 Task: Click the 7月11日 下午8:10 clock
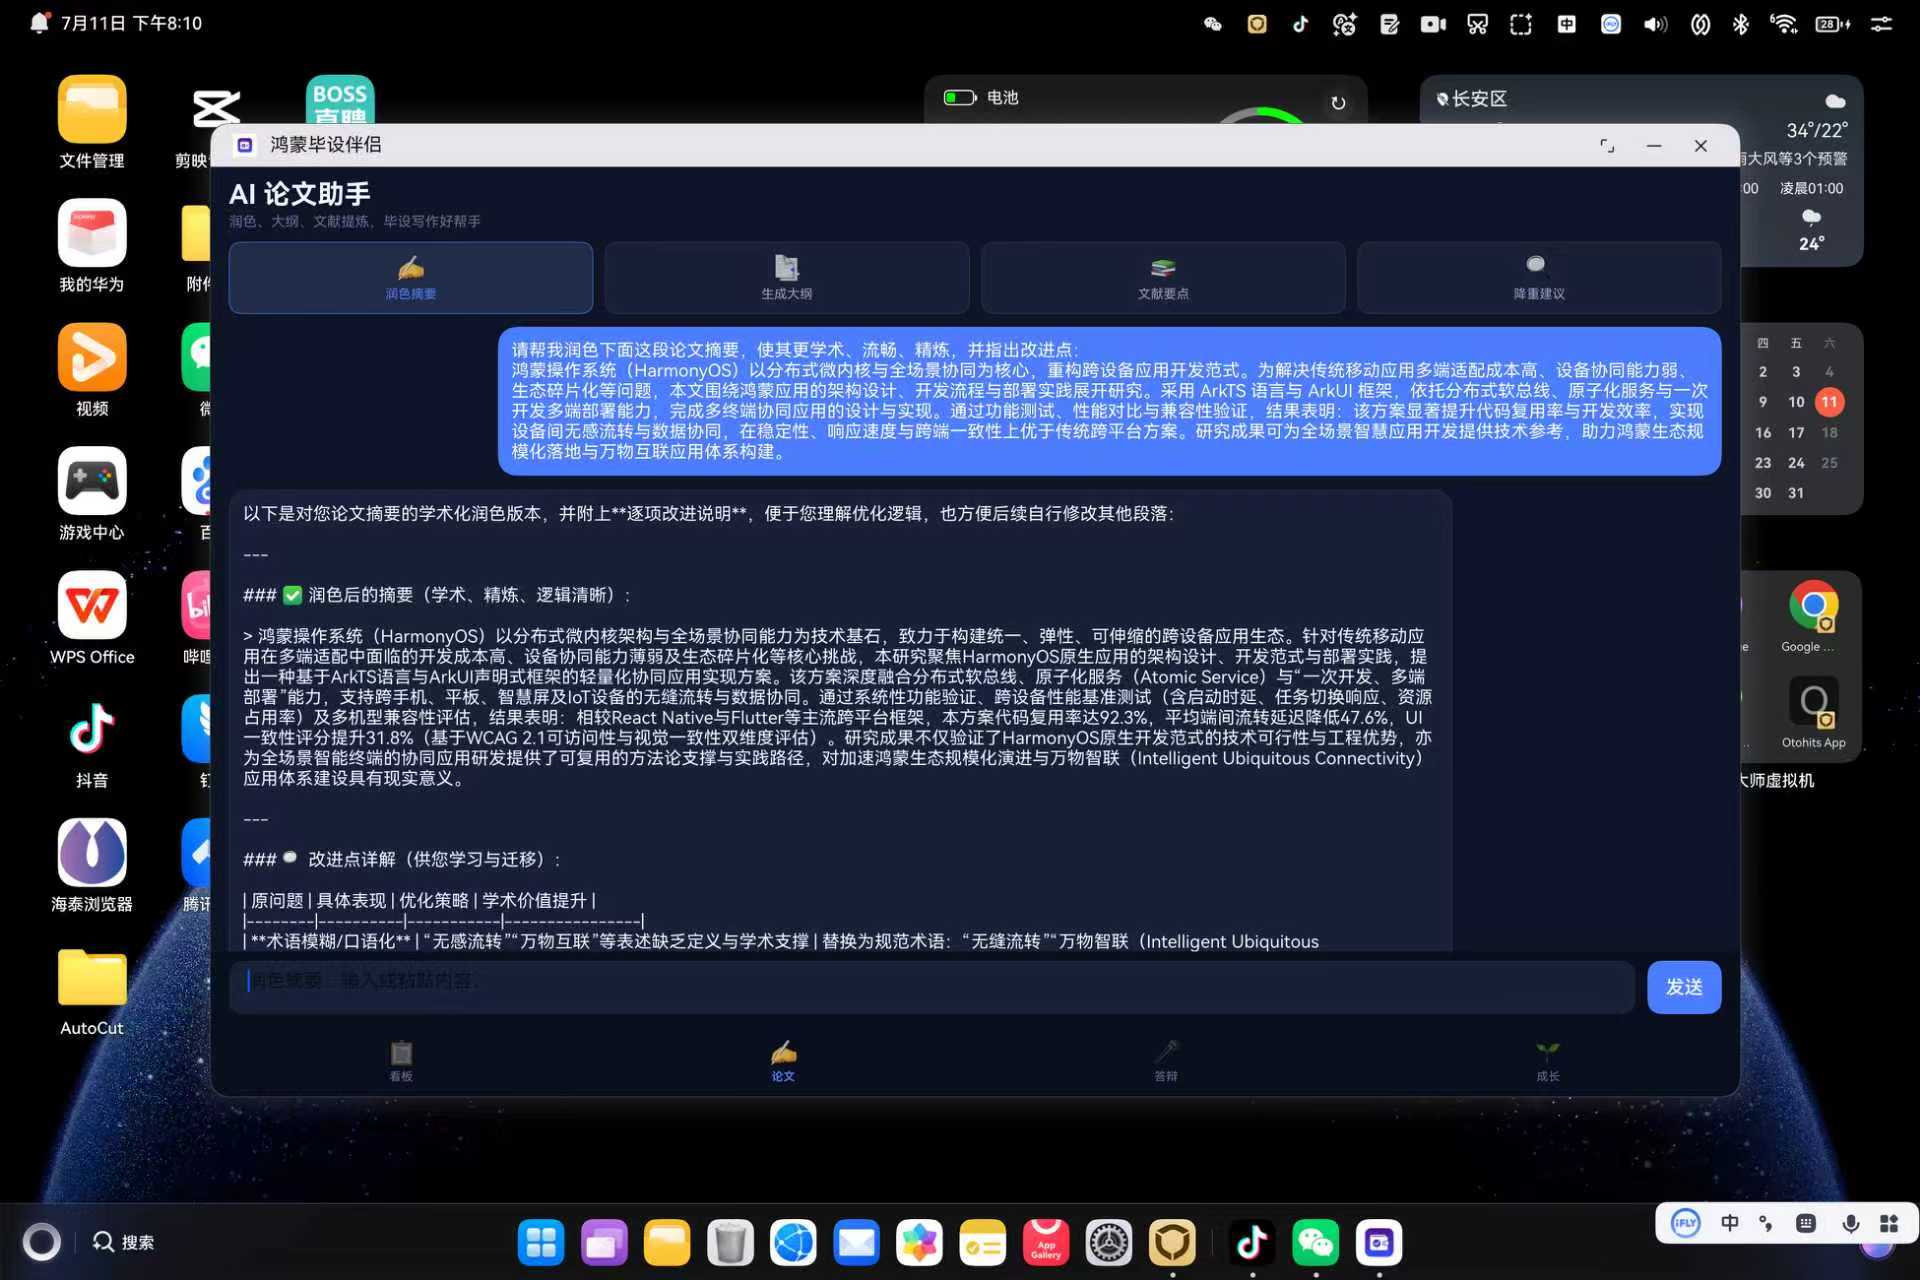click(x=131, y=23)
